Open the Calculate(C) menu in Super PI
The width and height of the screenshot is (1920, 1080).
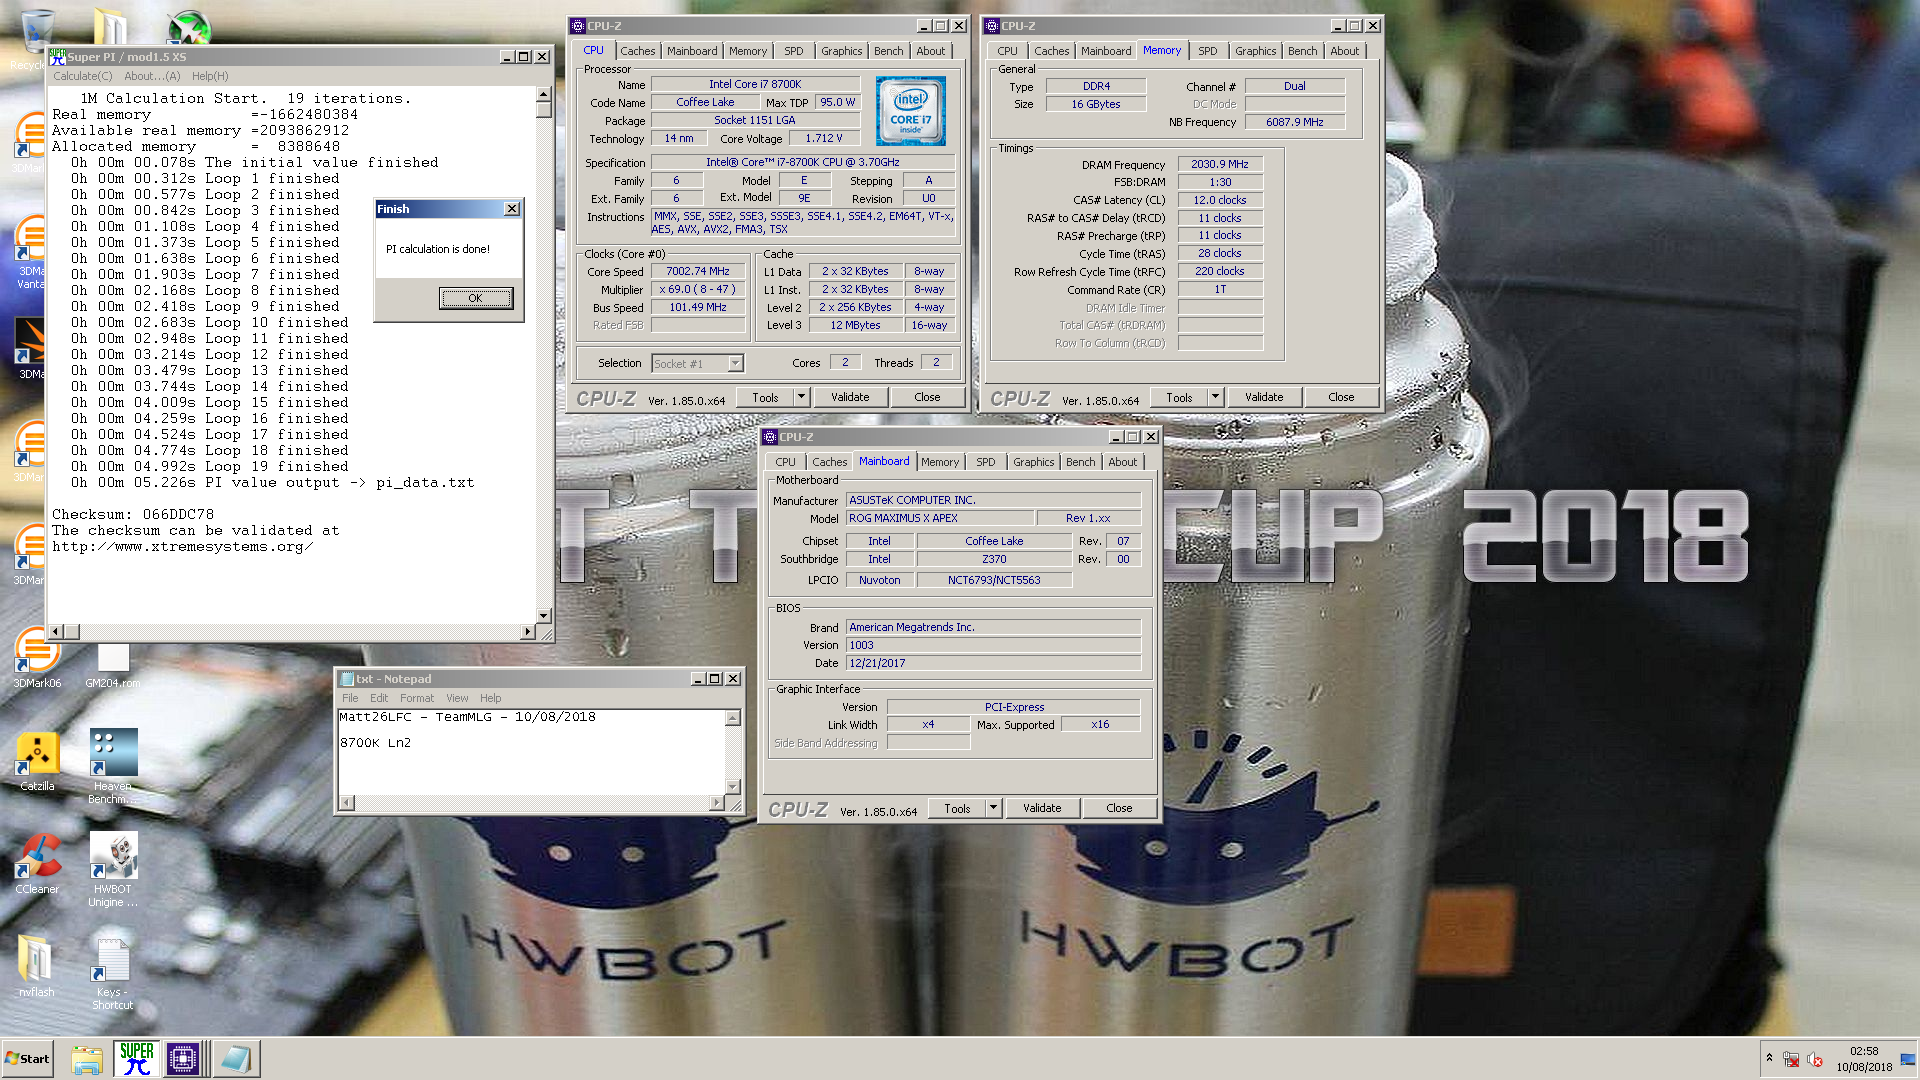click(82, 76)
